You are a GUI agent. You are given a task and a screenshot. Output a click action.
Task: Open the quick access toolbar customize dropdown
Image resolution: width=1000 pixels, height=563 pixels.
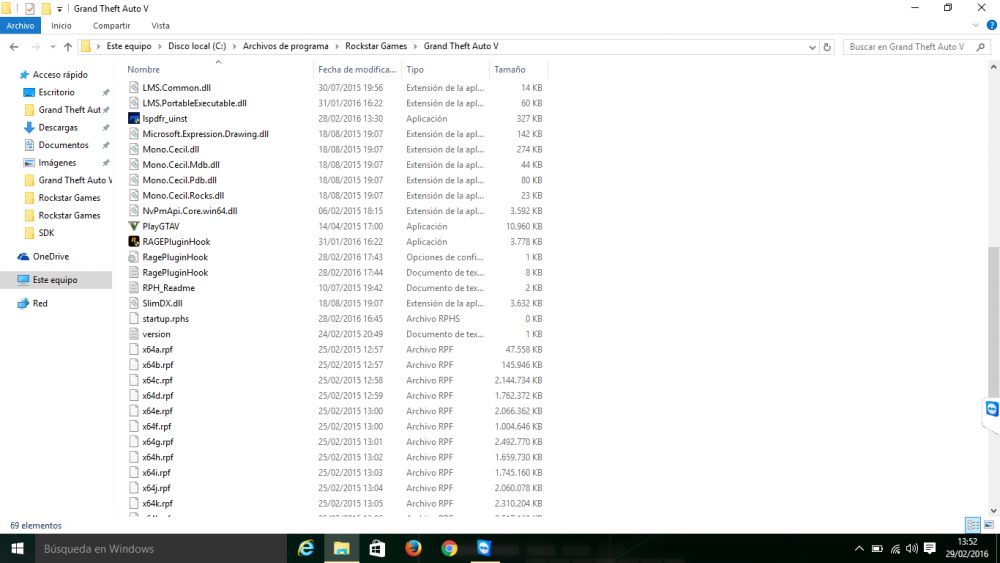pyautogui.click(x=59, y=9)
